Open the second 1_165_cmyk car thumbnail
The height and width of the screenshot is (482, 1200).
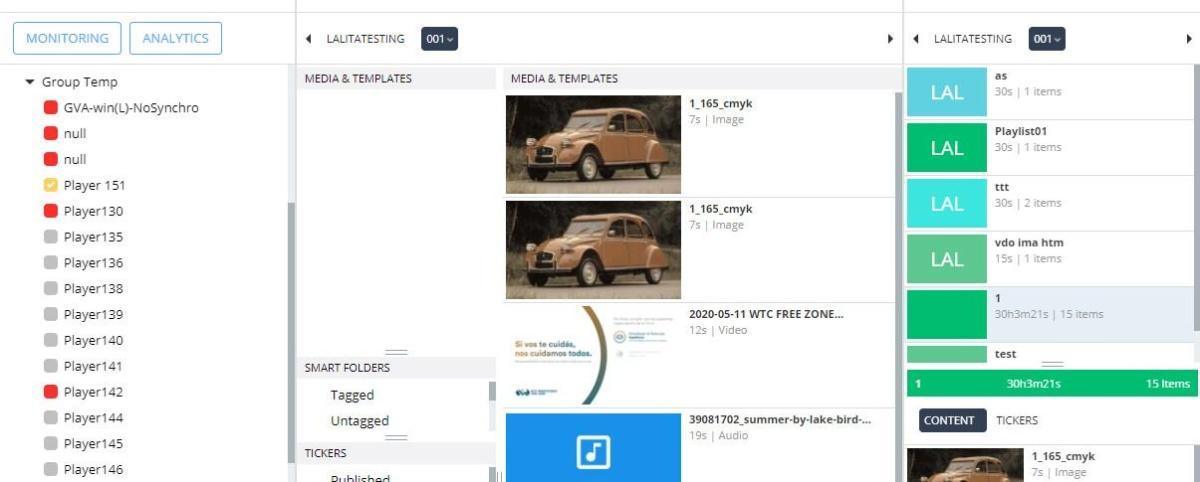point(593,250)
